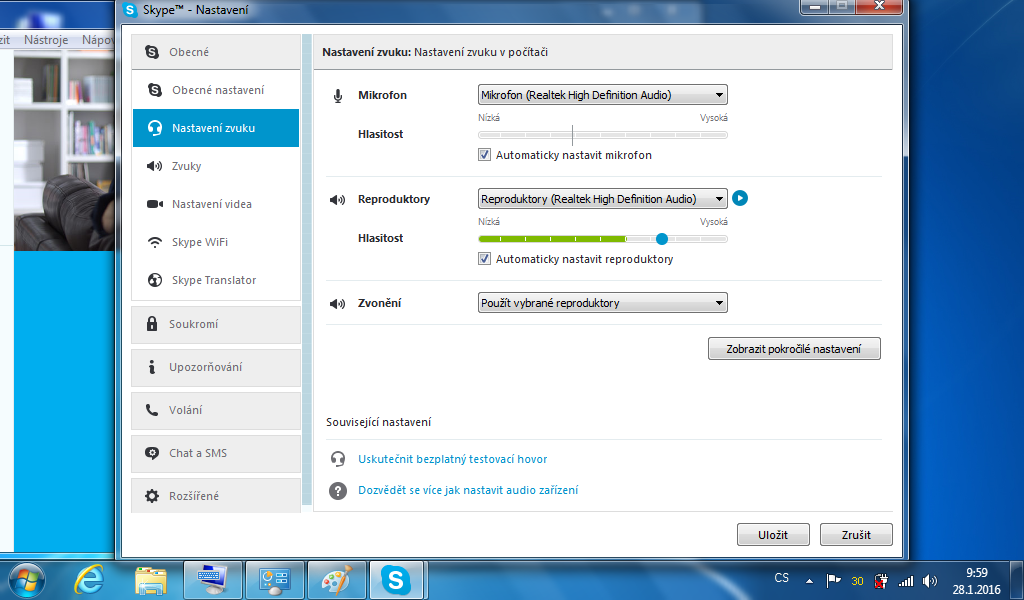Expand the Soukromí section
Image resolution: width=1024 pixels, height=600 pixels.
point(216,324)
